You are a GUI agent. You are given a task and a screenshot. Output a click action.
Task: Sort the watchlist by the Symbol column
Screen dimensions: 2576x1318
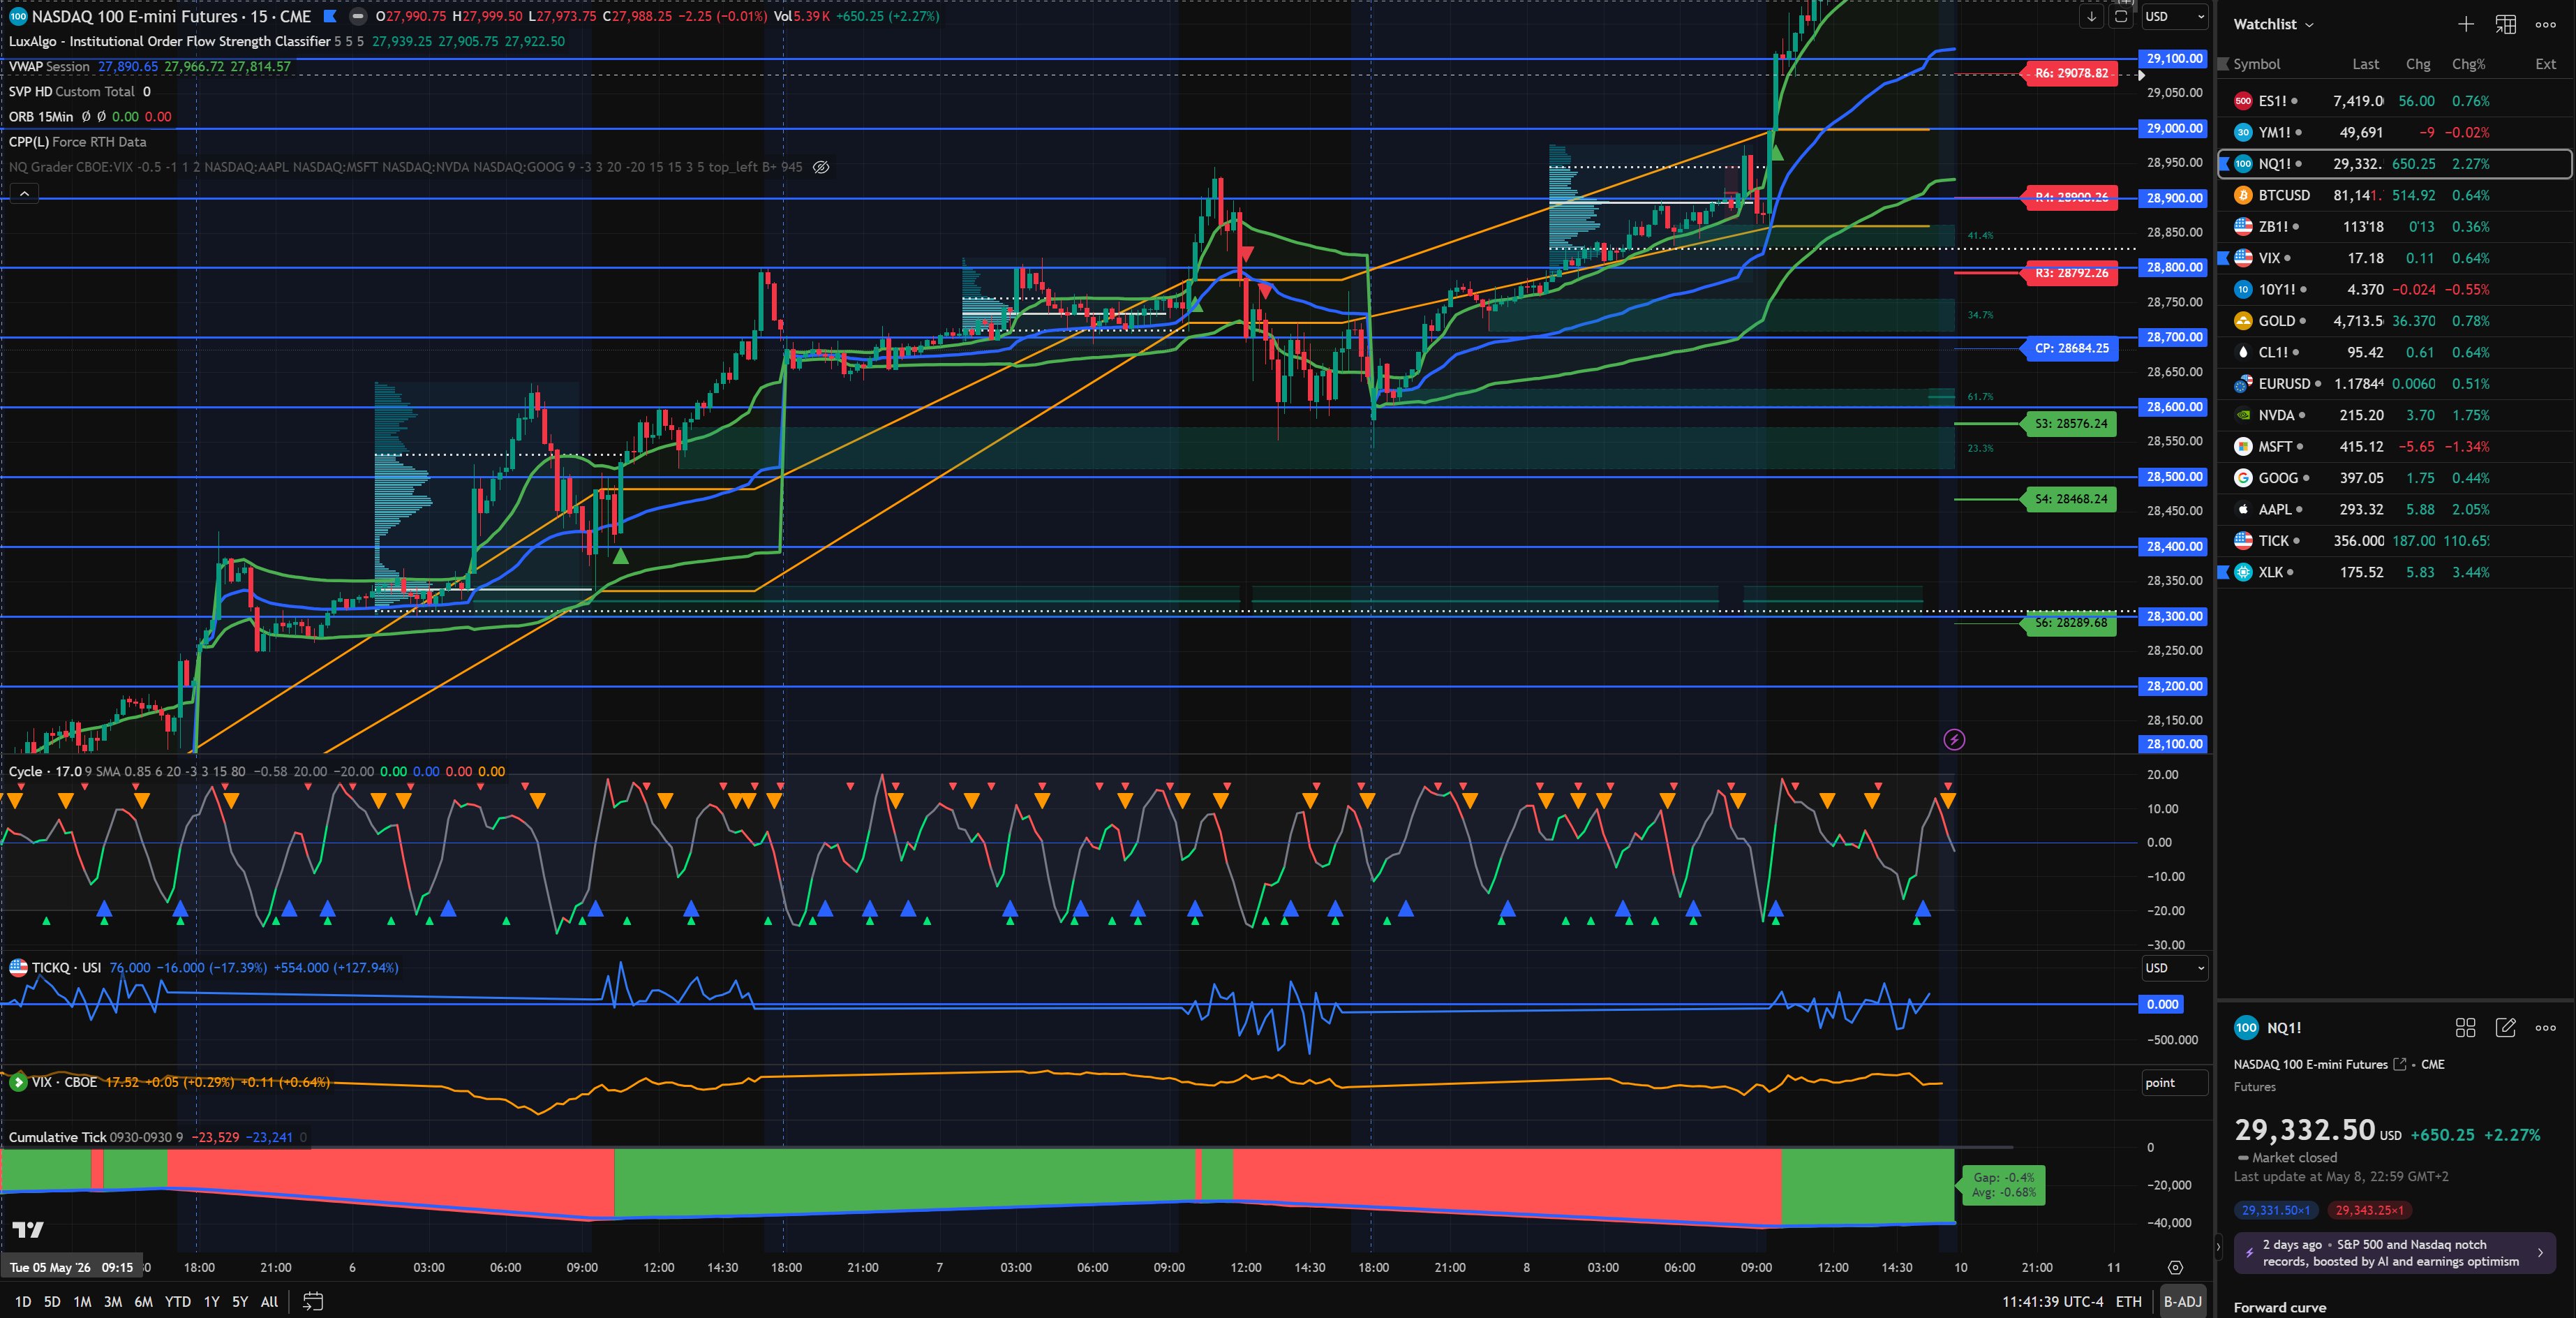tap(2256, 64)
